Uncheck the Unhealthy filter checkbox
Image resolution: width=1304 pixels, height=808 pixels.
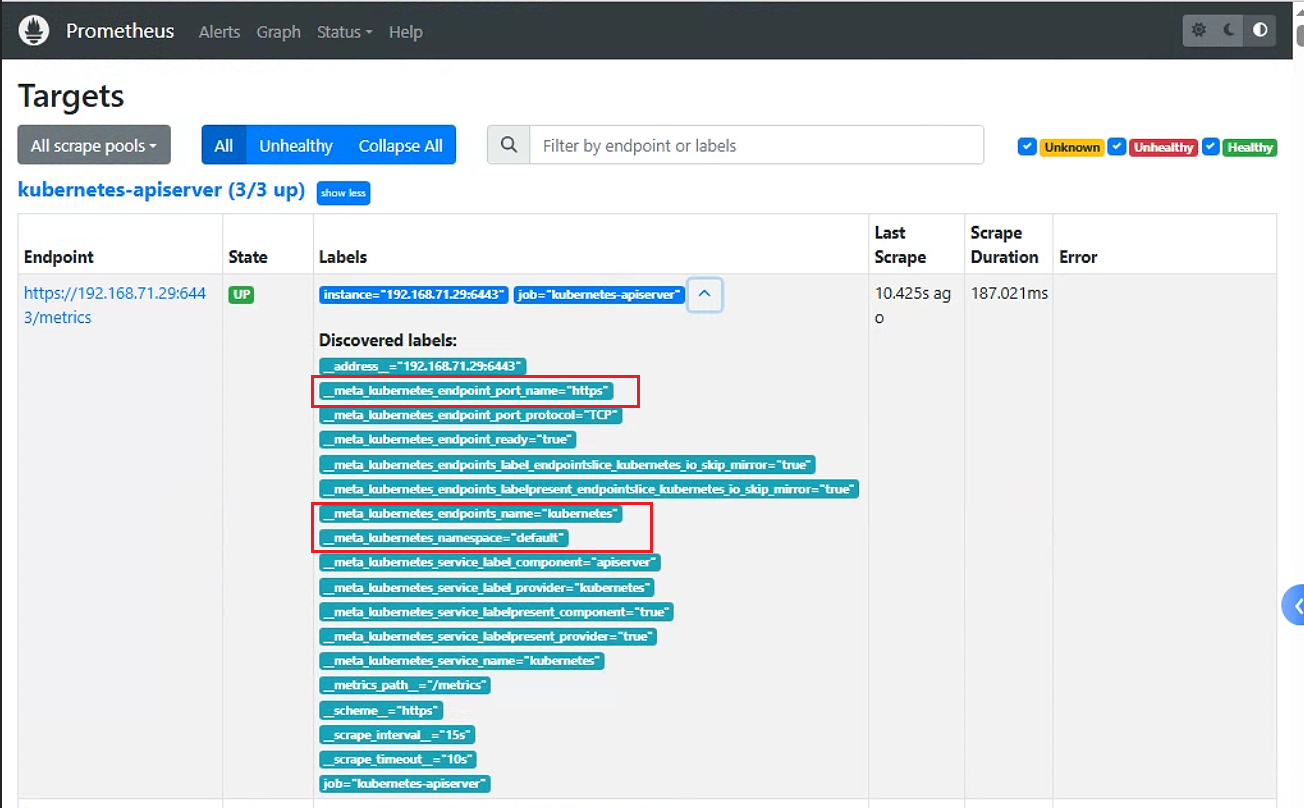(1117, 146)
